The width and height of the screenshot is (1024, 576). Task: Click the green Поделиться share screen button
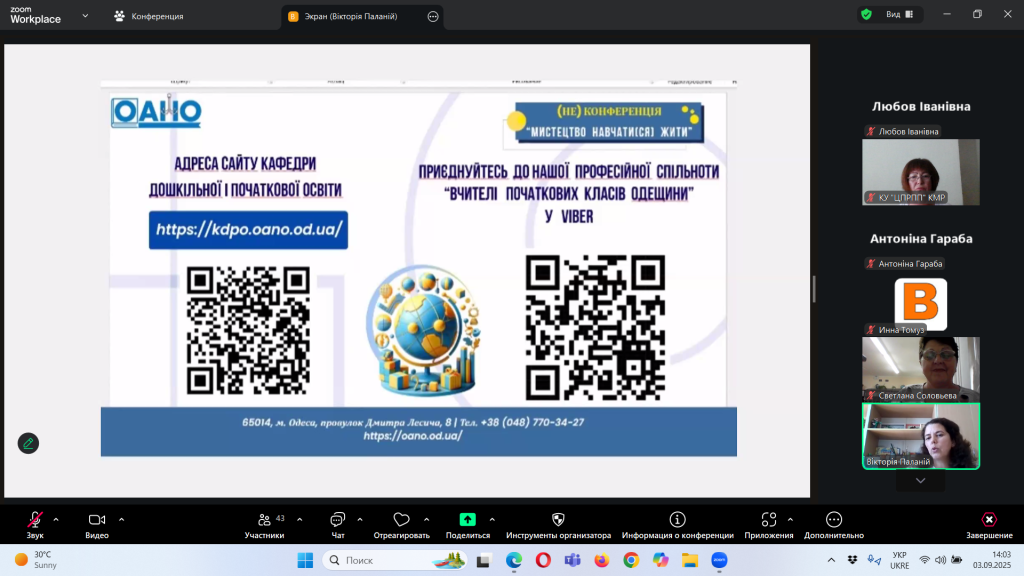point(467,520)
